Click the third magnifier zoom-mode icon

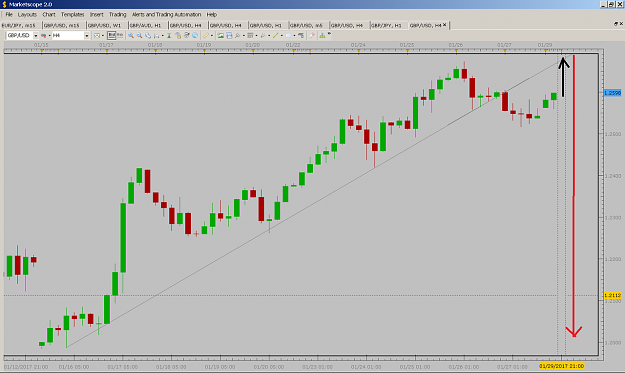coord(148,35)
